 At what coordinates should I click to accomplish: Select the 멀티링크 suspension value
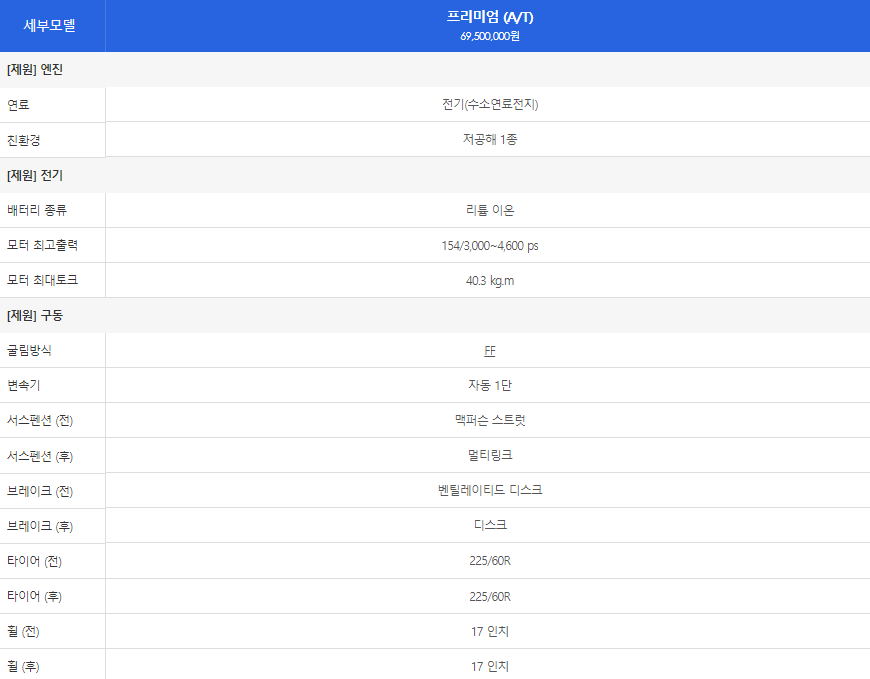pyautogui.click(x=489, y=455)
